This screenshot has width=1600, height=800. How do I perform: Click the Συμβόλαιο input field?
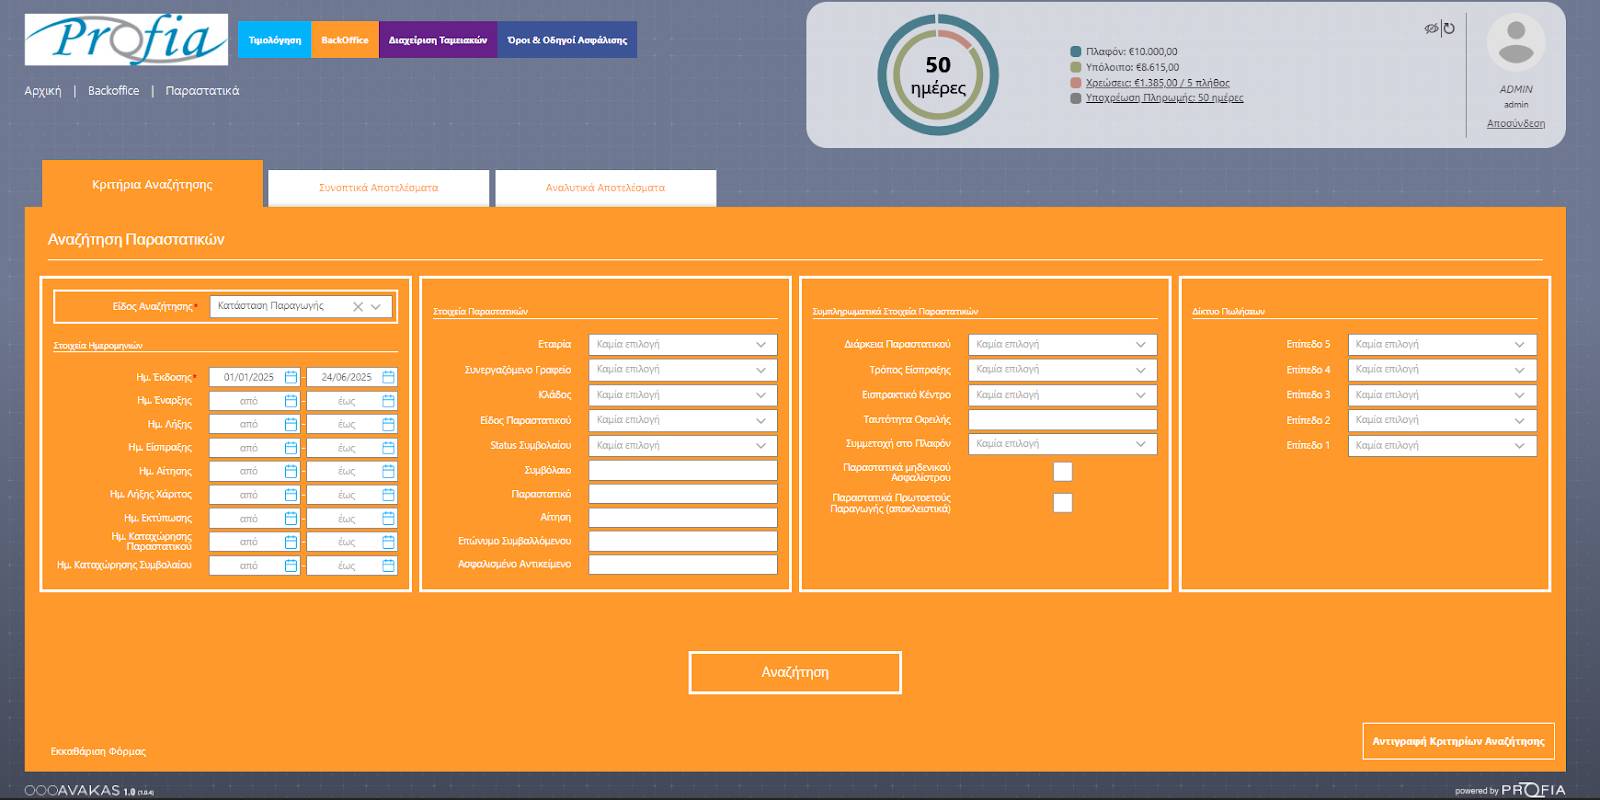[682, 470]
